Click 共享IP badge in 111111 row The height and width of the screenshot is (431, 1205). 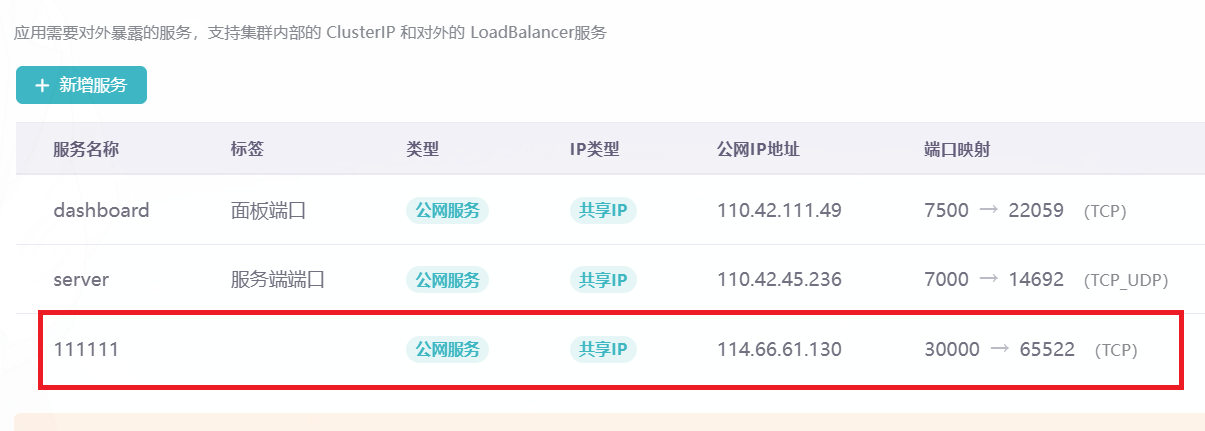click(x=603, y=350)
